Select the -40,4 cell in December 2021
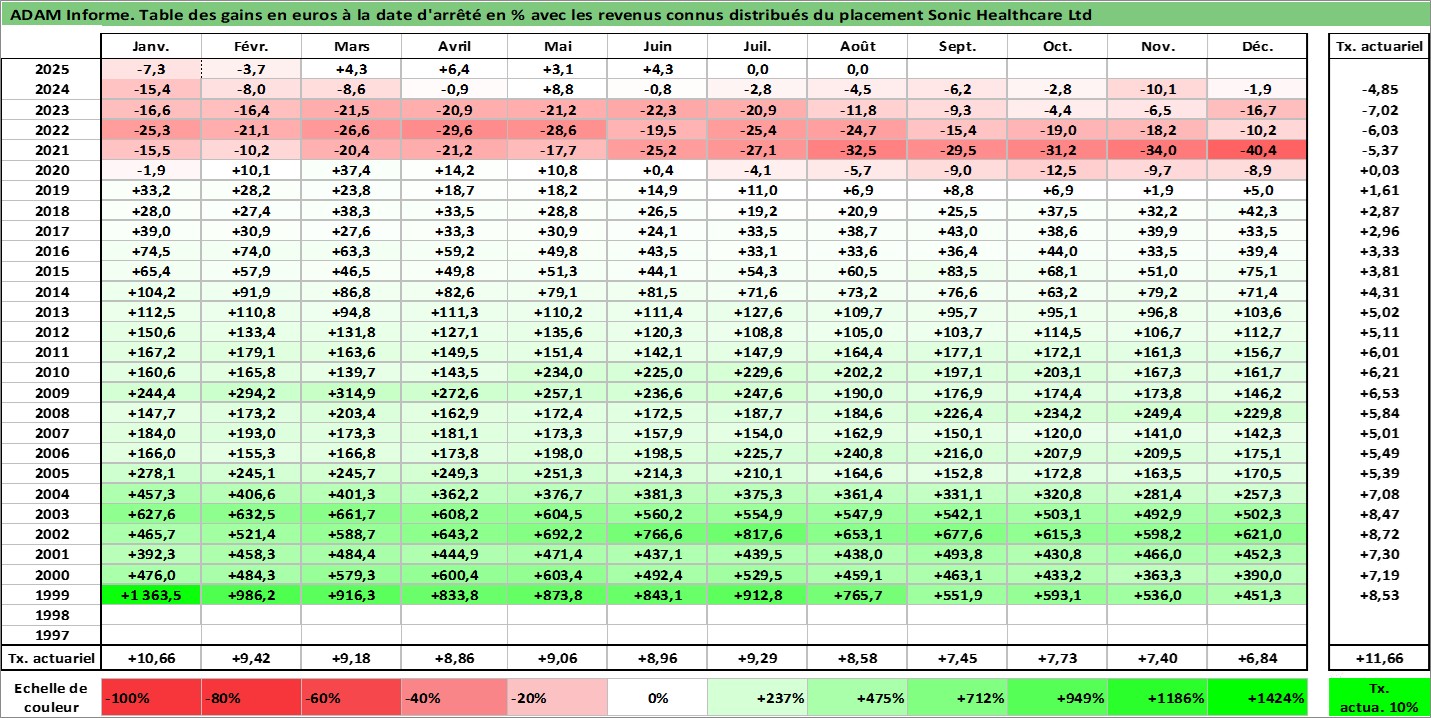Image resolution: width=1431 pixels, height=718 pixels. tap(1258, 150)
